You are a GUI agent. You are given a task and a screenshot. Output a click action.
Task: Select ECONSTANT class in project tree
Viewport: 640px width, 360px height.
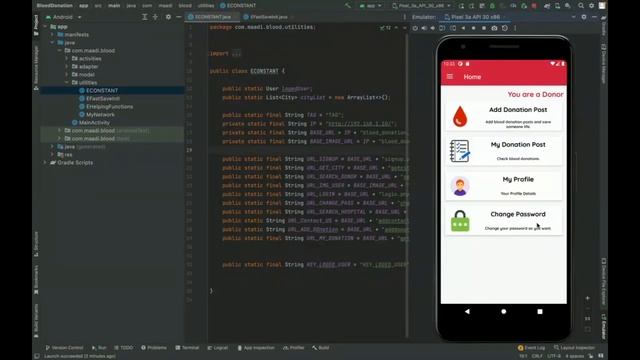[x=102, y=90]
